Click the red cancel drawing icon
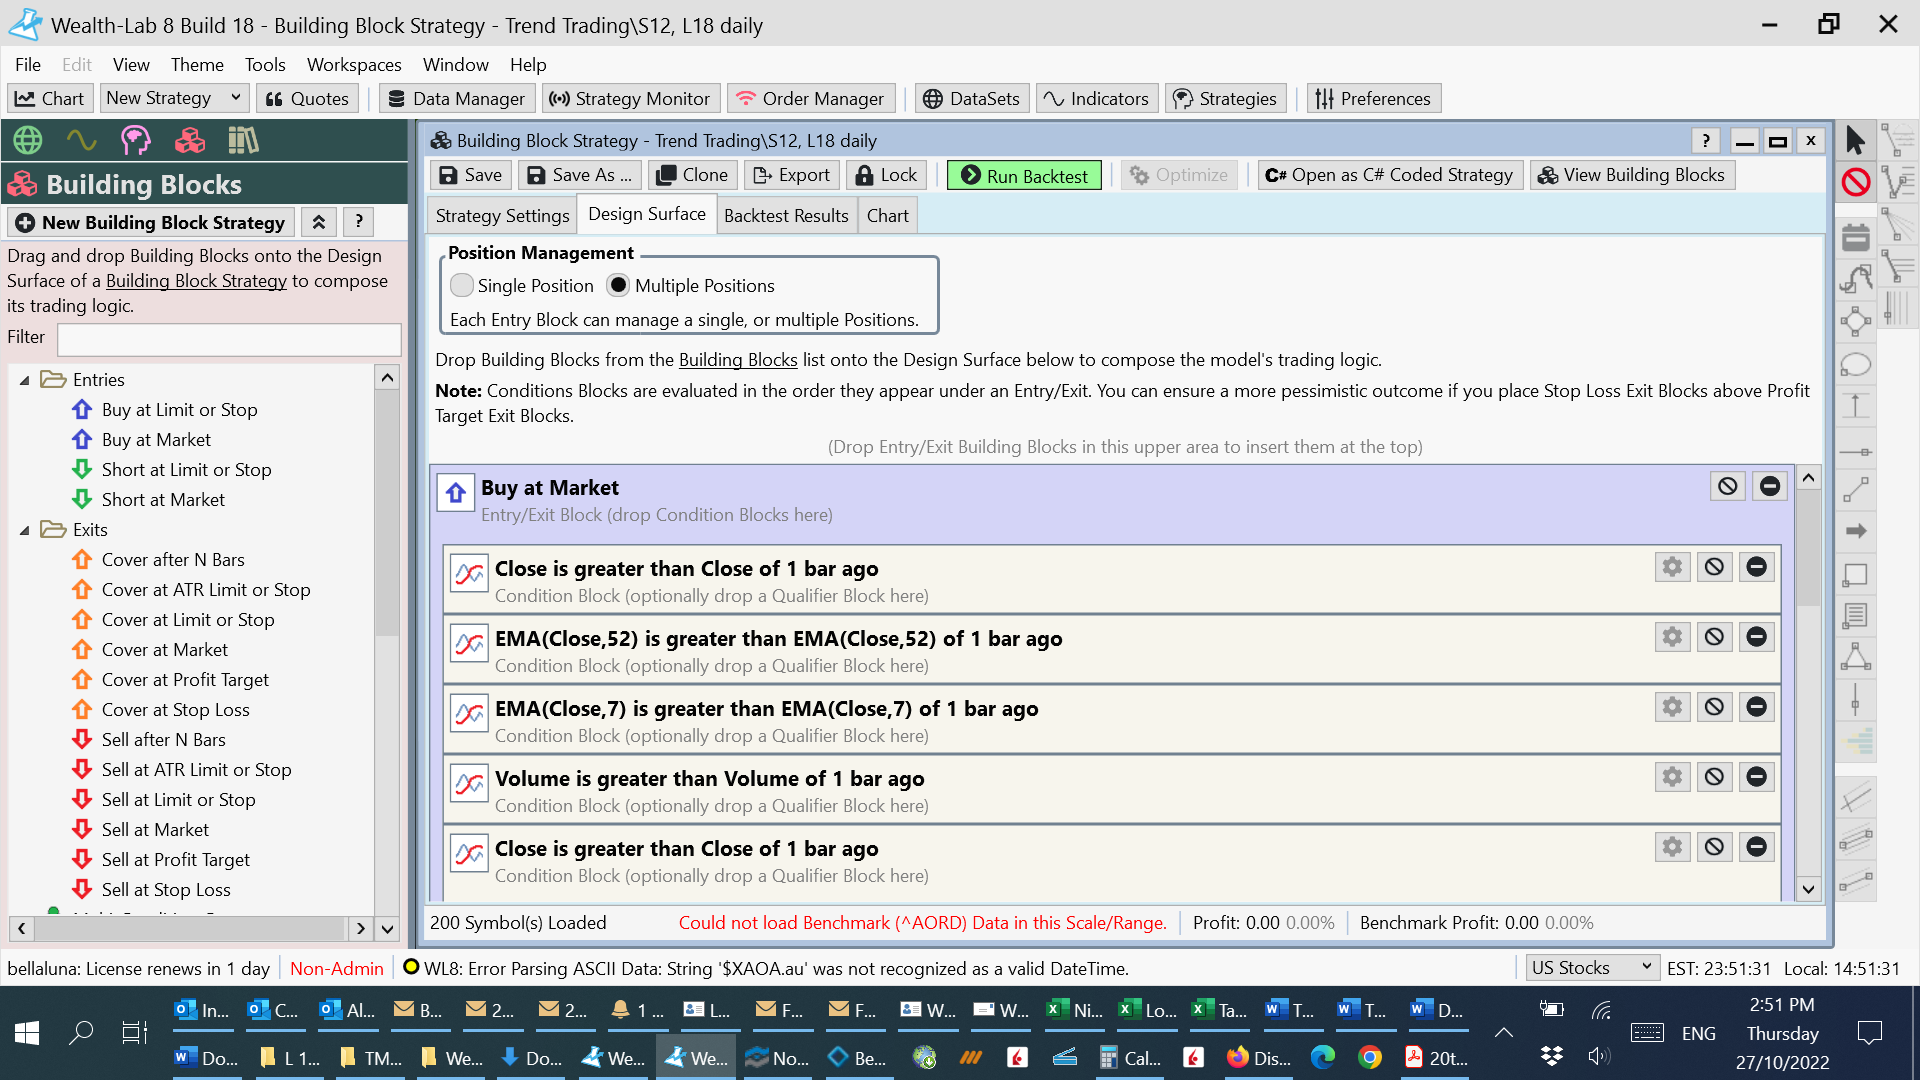 [1856, 182]
